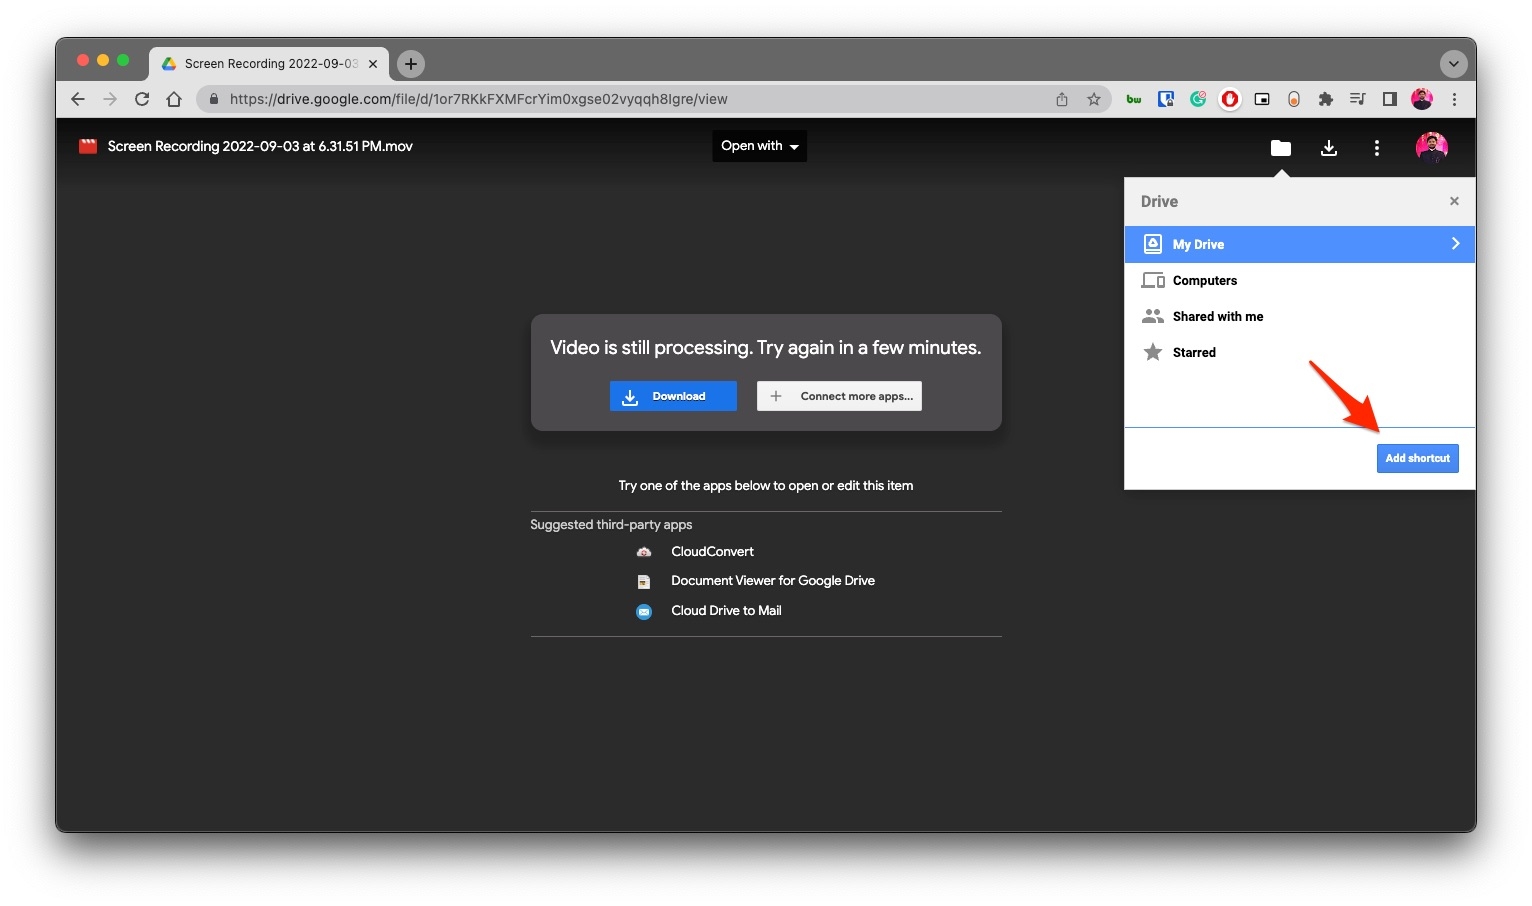The height and width of the screenshot is (906, 1532).
Task: Click the download icon in the viewer header
Action: 1328,148
